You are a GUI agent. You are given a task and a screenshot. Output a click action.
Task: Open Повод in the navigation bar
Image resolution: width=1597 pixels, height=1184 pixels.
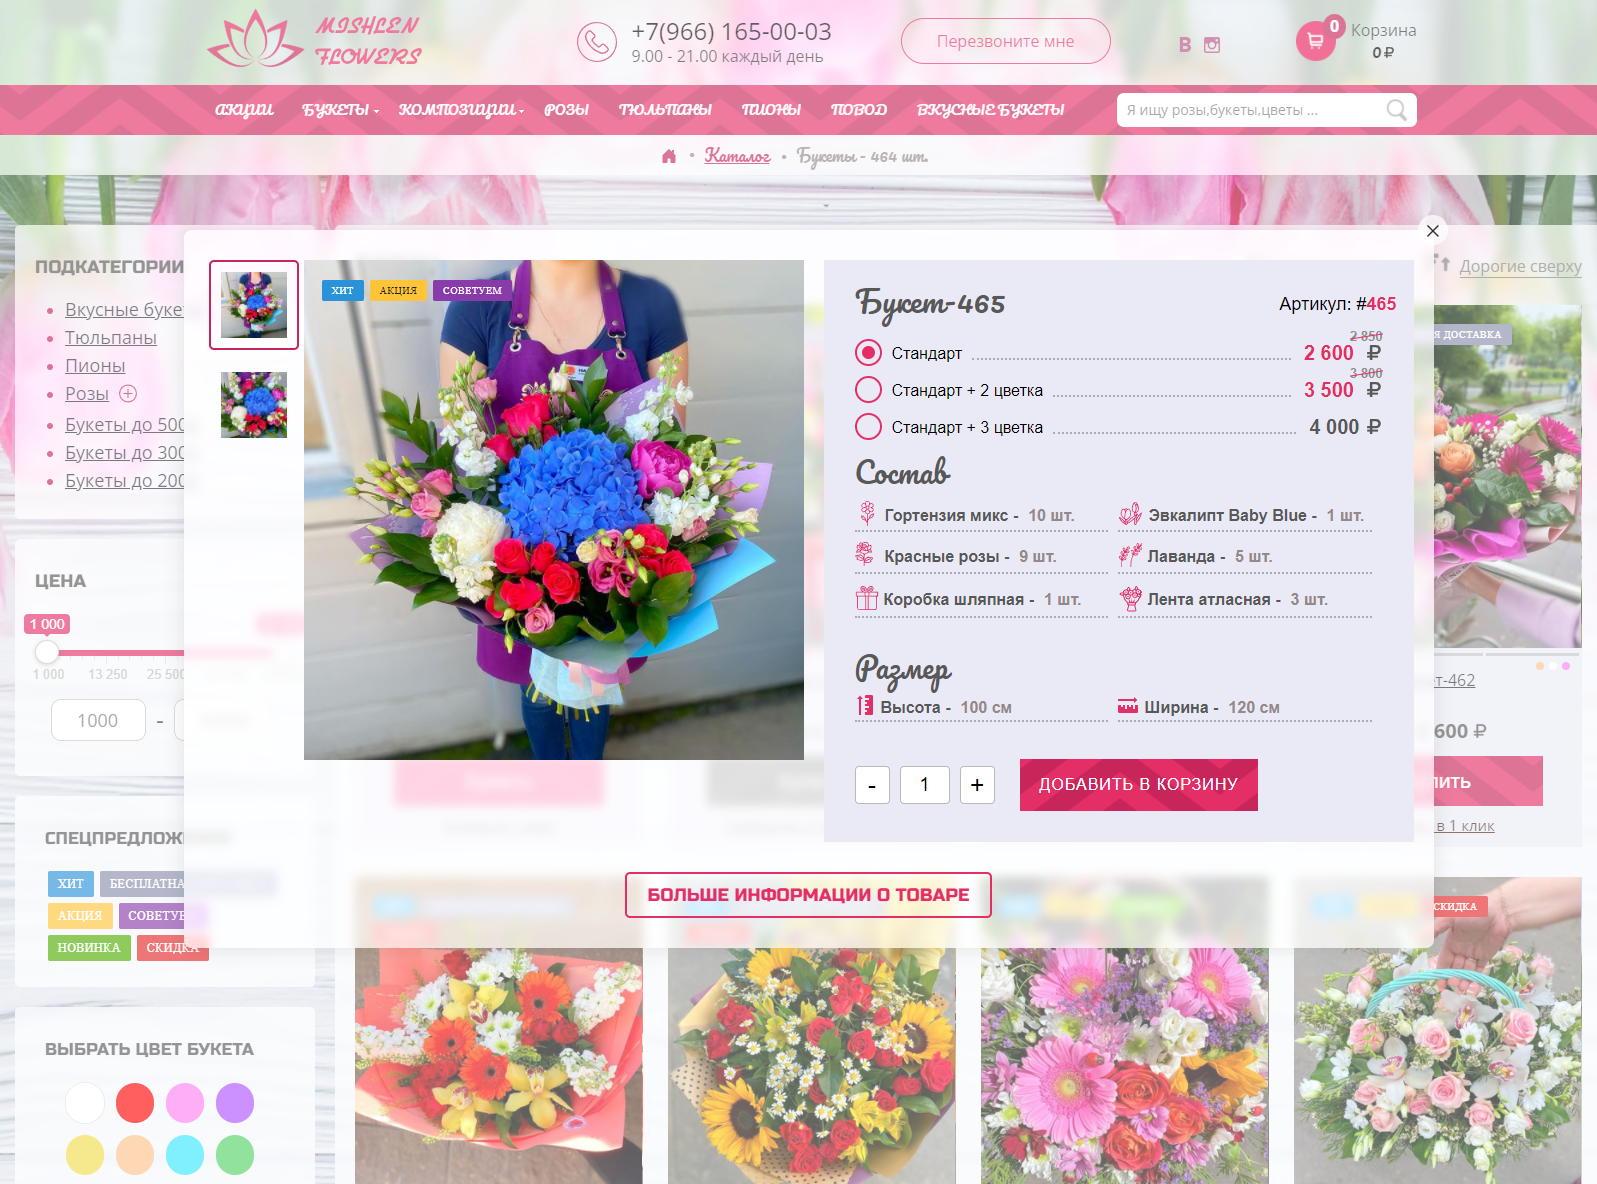pos(859,109)
